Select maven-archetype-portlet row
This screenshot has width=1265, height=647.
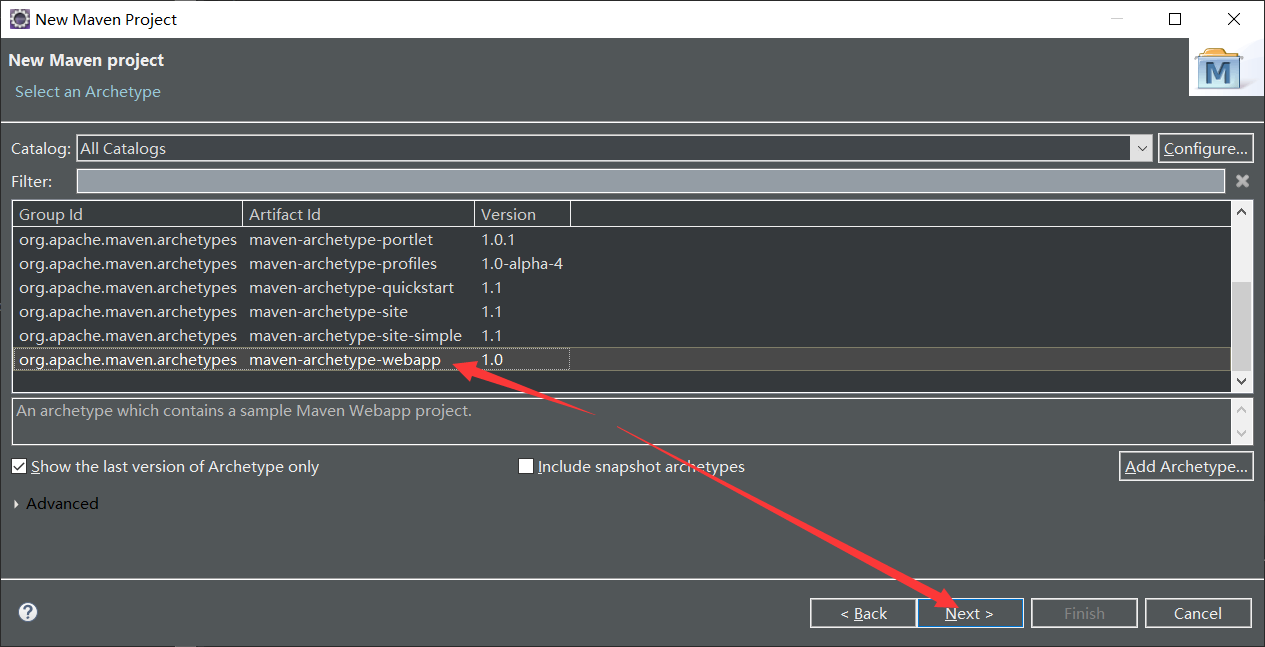tap(622, 240)
